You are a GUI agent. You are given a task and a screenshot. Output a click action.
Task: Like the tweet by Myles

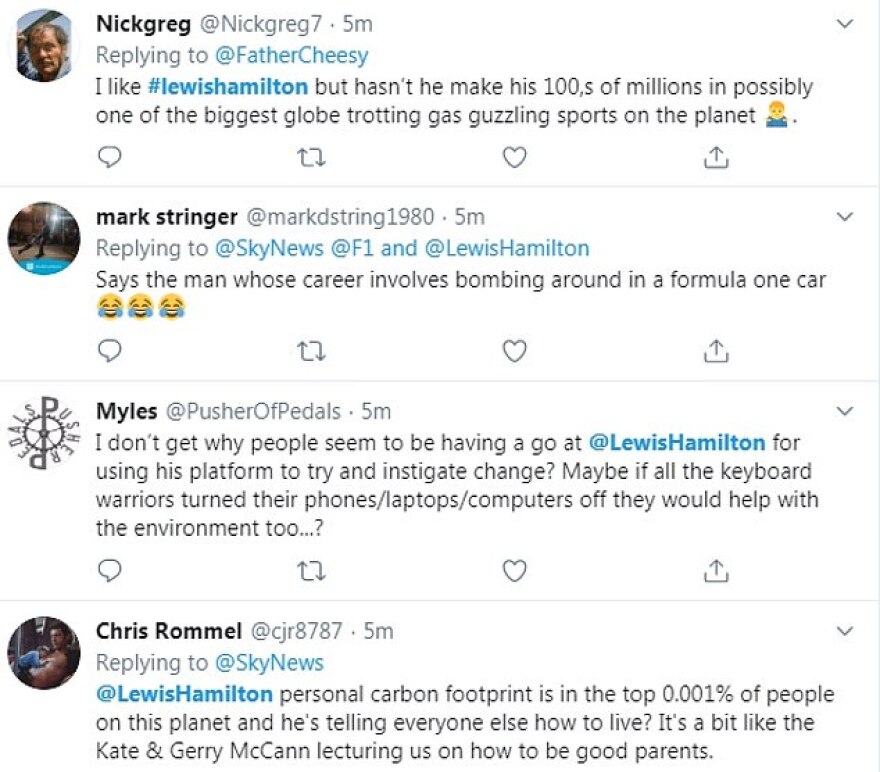514,570
